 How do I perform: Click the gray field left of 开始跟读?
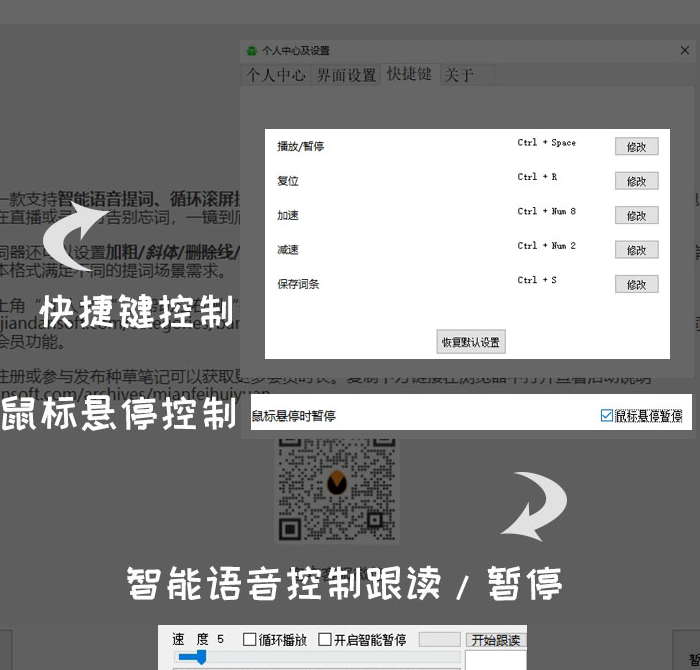click(439, 640)
